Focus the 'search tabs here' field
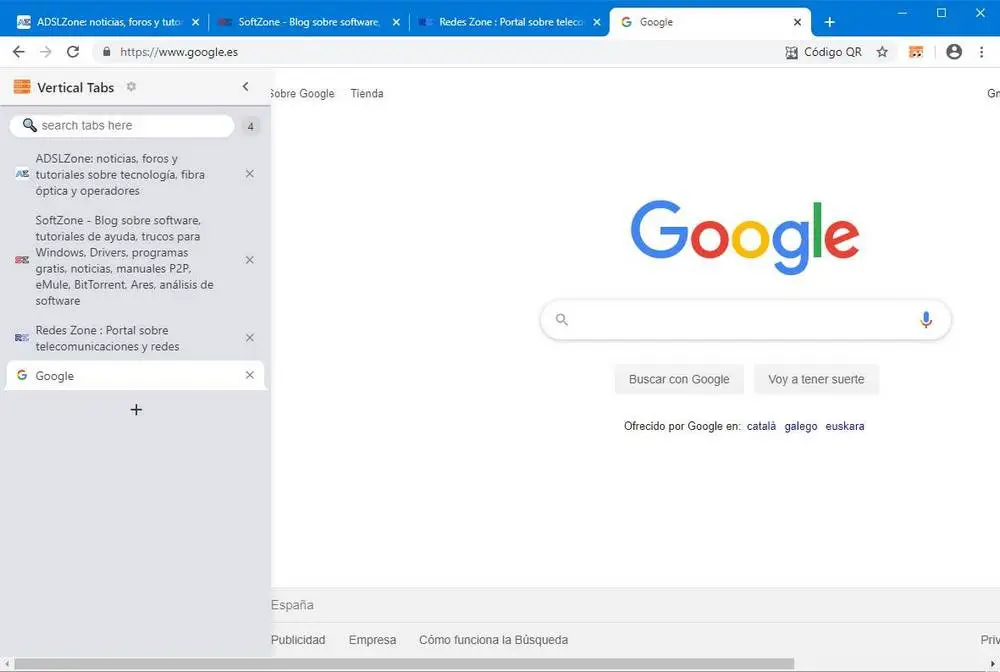The width and height of the screenshot is (1000, 672). [x=122, y=126]
